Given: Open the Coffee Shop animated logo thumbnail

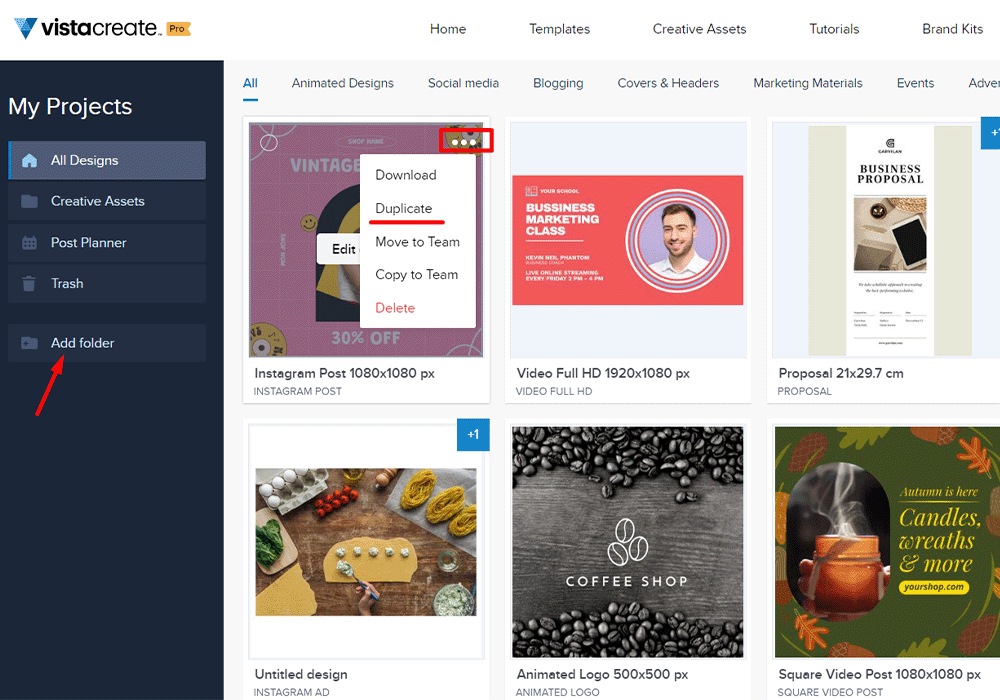Looking at the screenshot, I should tap(628, 542).
